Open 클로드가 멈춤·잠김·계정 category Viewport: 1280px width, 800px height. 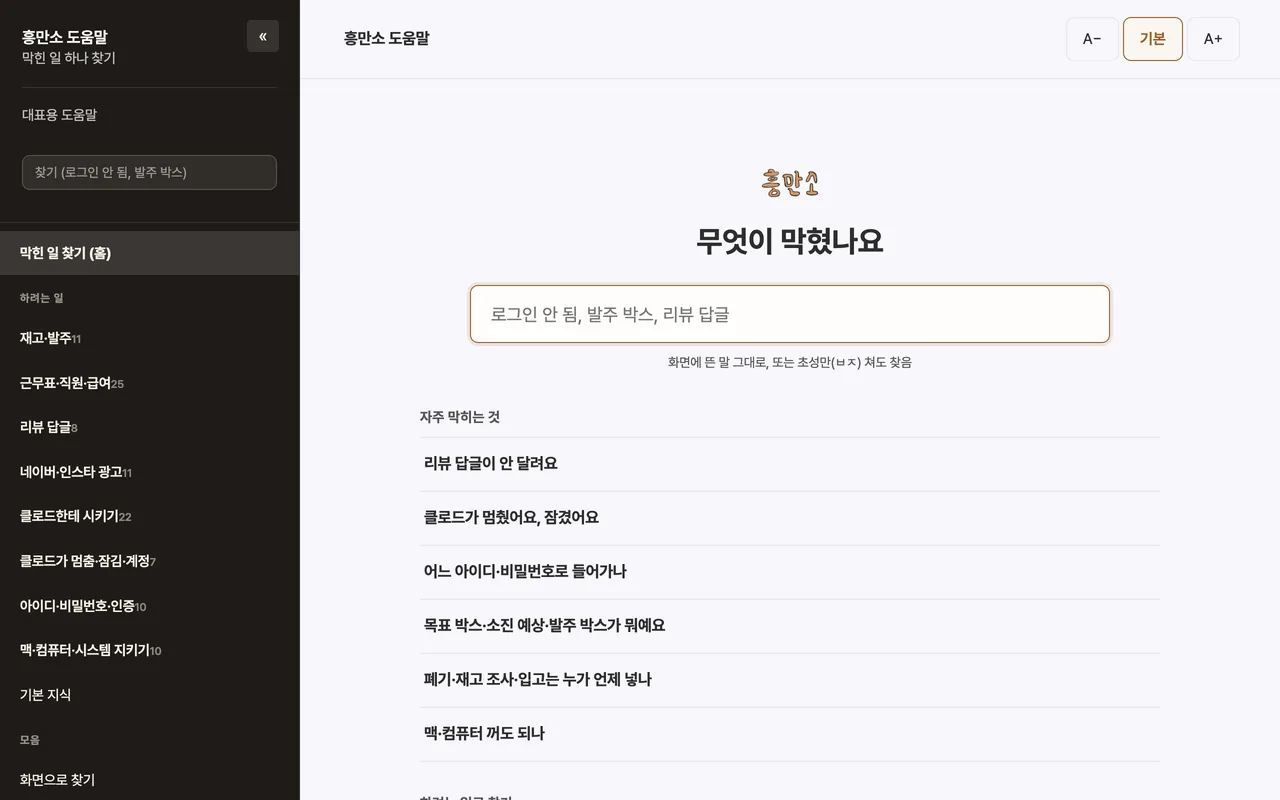coord(149,561)
